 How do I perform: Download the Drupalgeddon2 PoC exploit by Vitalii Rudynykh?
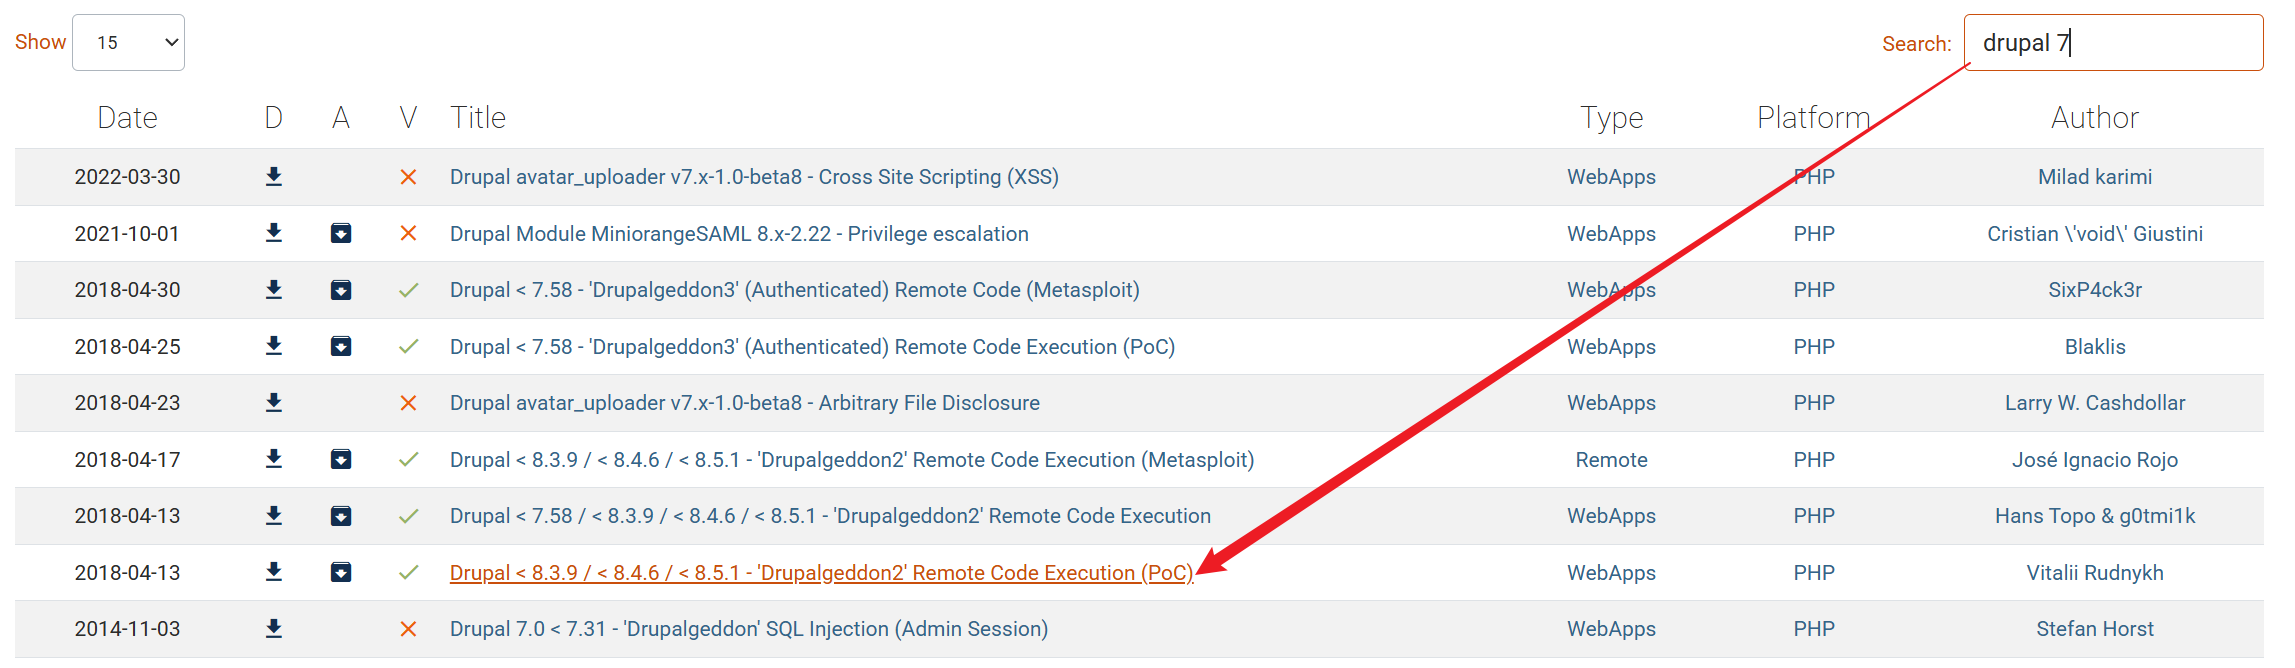tap(274, 572)
